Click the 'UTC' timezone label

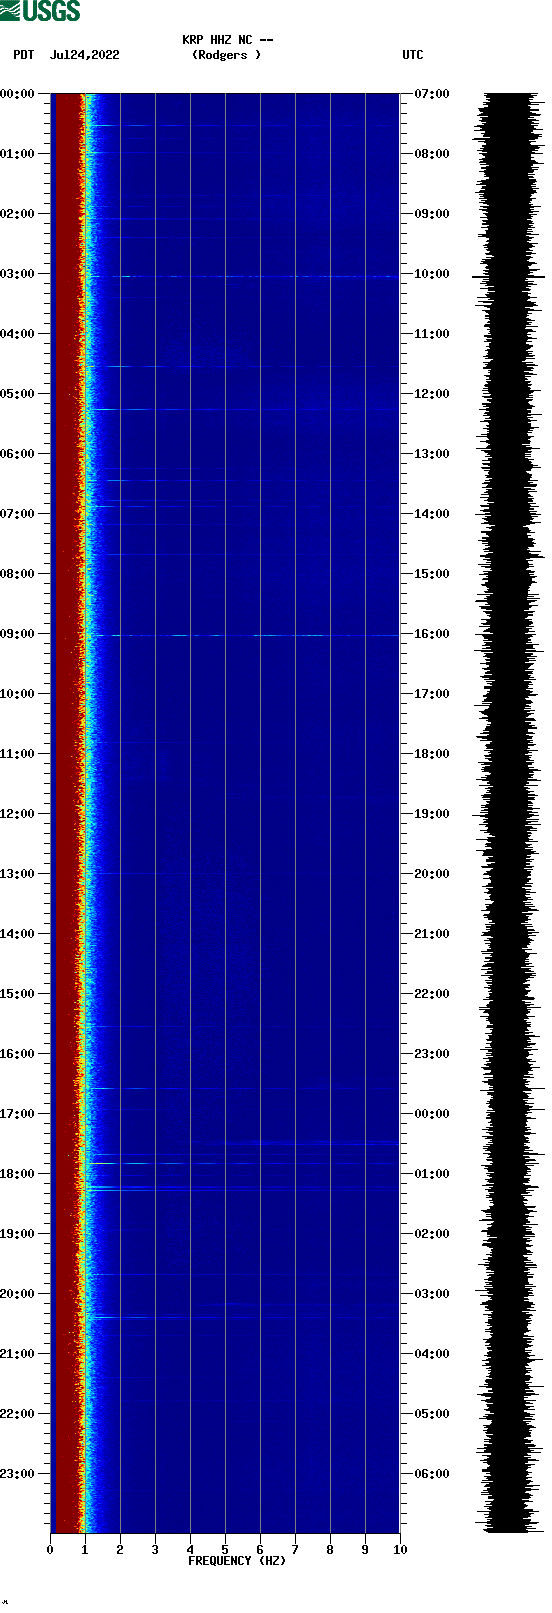click(413, 55)
